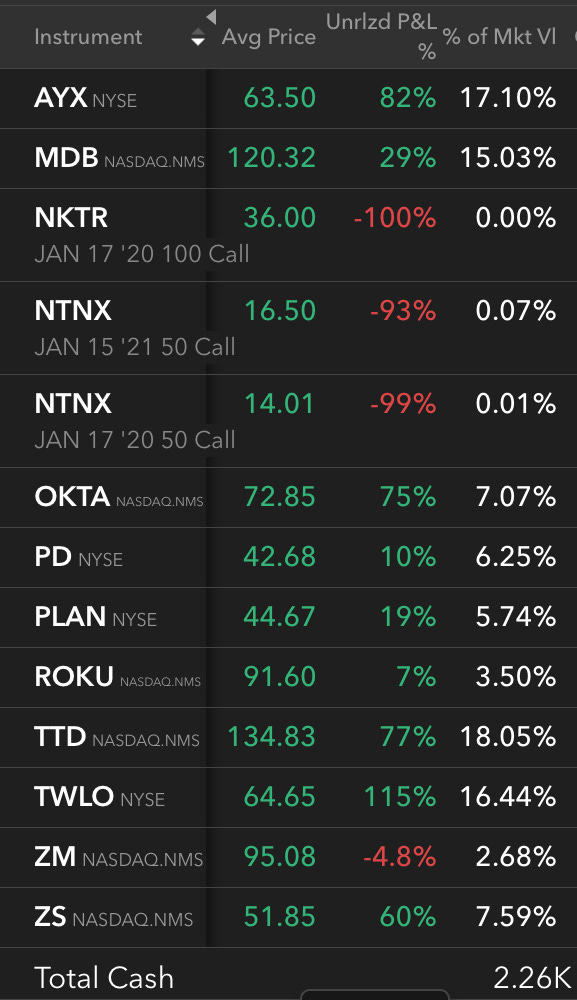577x1000 pixels.
Task: Select the ROKU position row
Action: pos(288,677)
